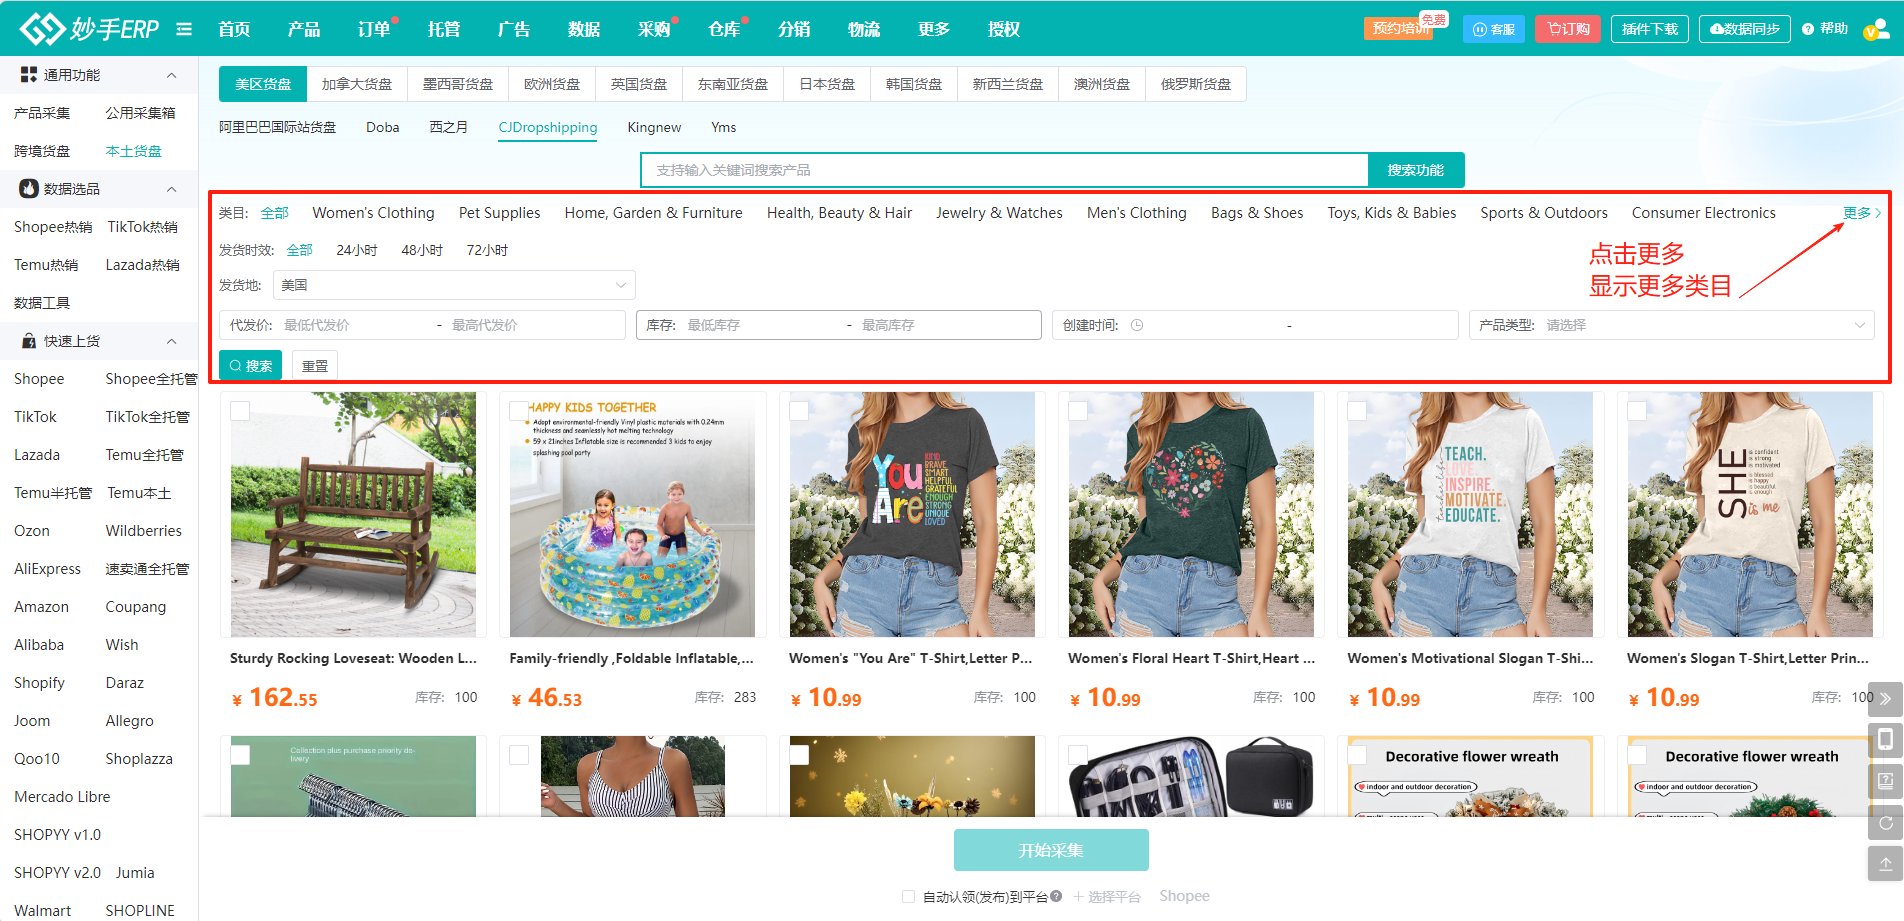1904x921 pixels.
Task: Select the Rocking Loveseat product checkbox
Action: click(240, 411)
